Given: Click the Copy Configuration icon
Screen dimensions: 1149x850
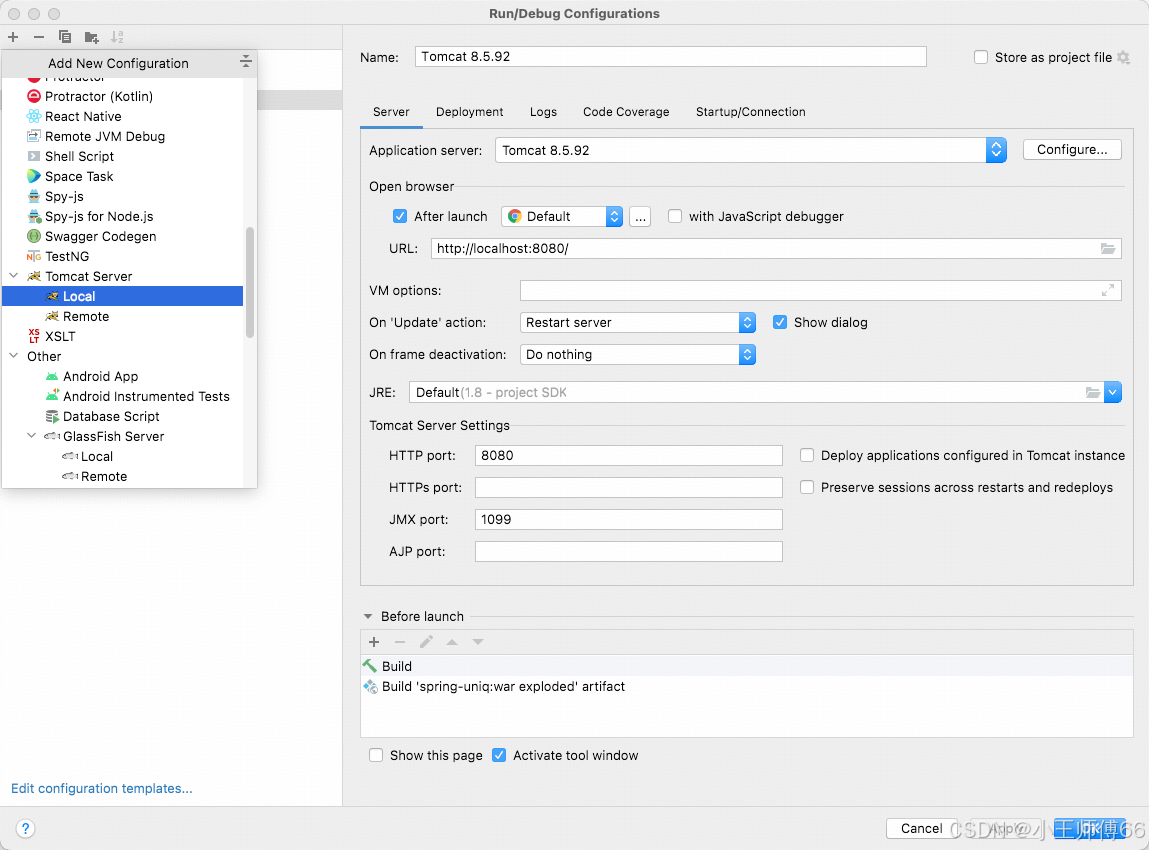Looking at the screenshot, I should coord(64,37).
